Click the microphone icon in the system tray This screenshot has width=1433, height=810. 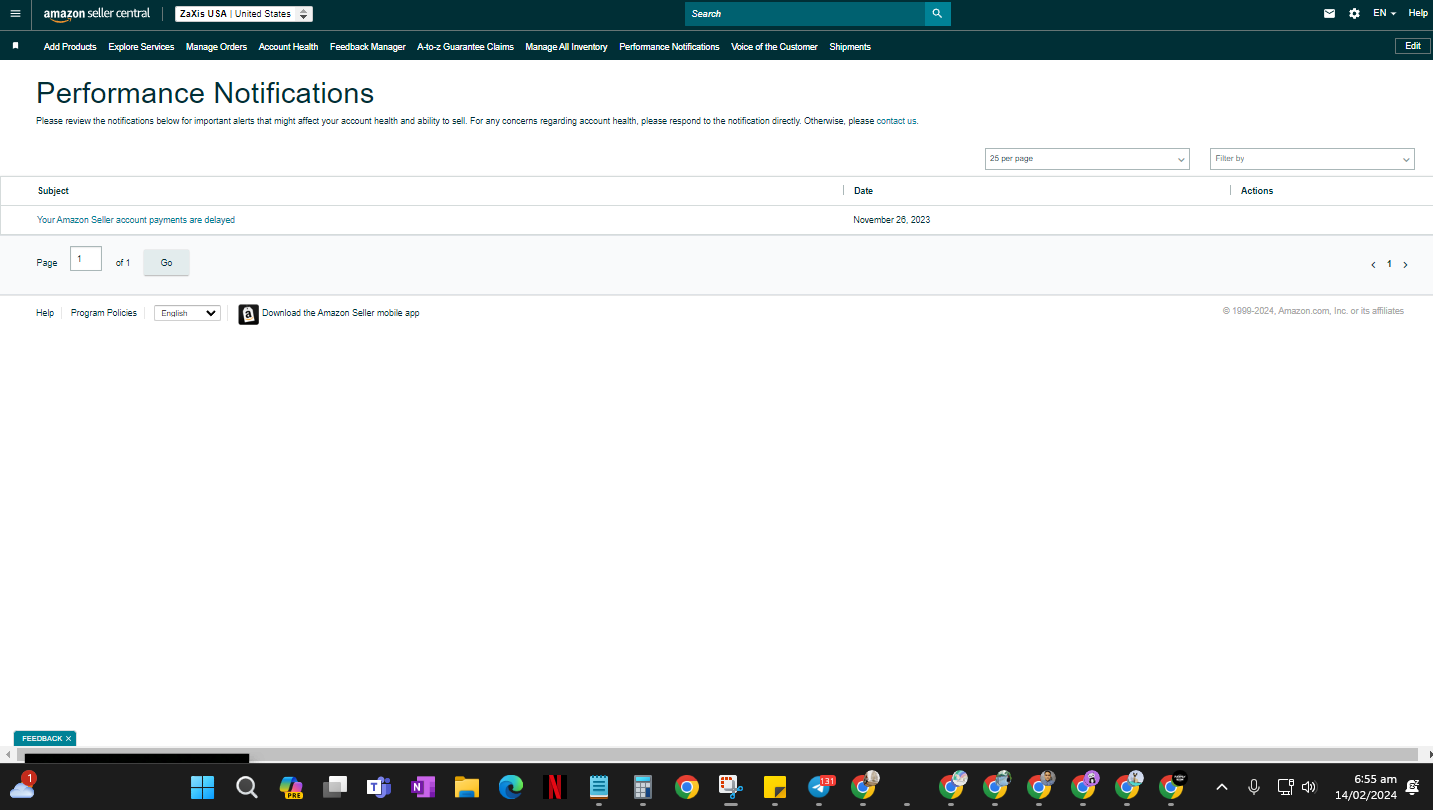click(1254, 787)
